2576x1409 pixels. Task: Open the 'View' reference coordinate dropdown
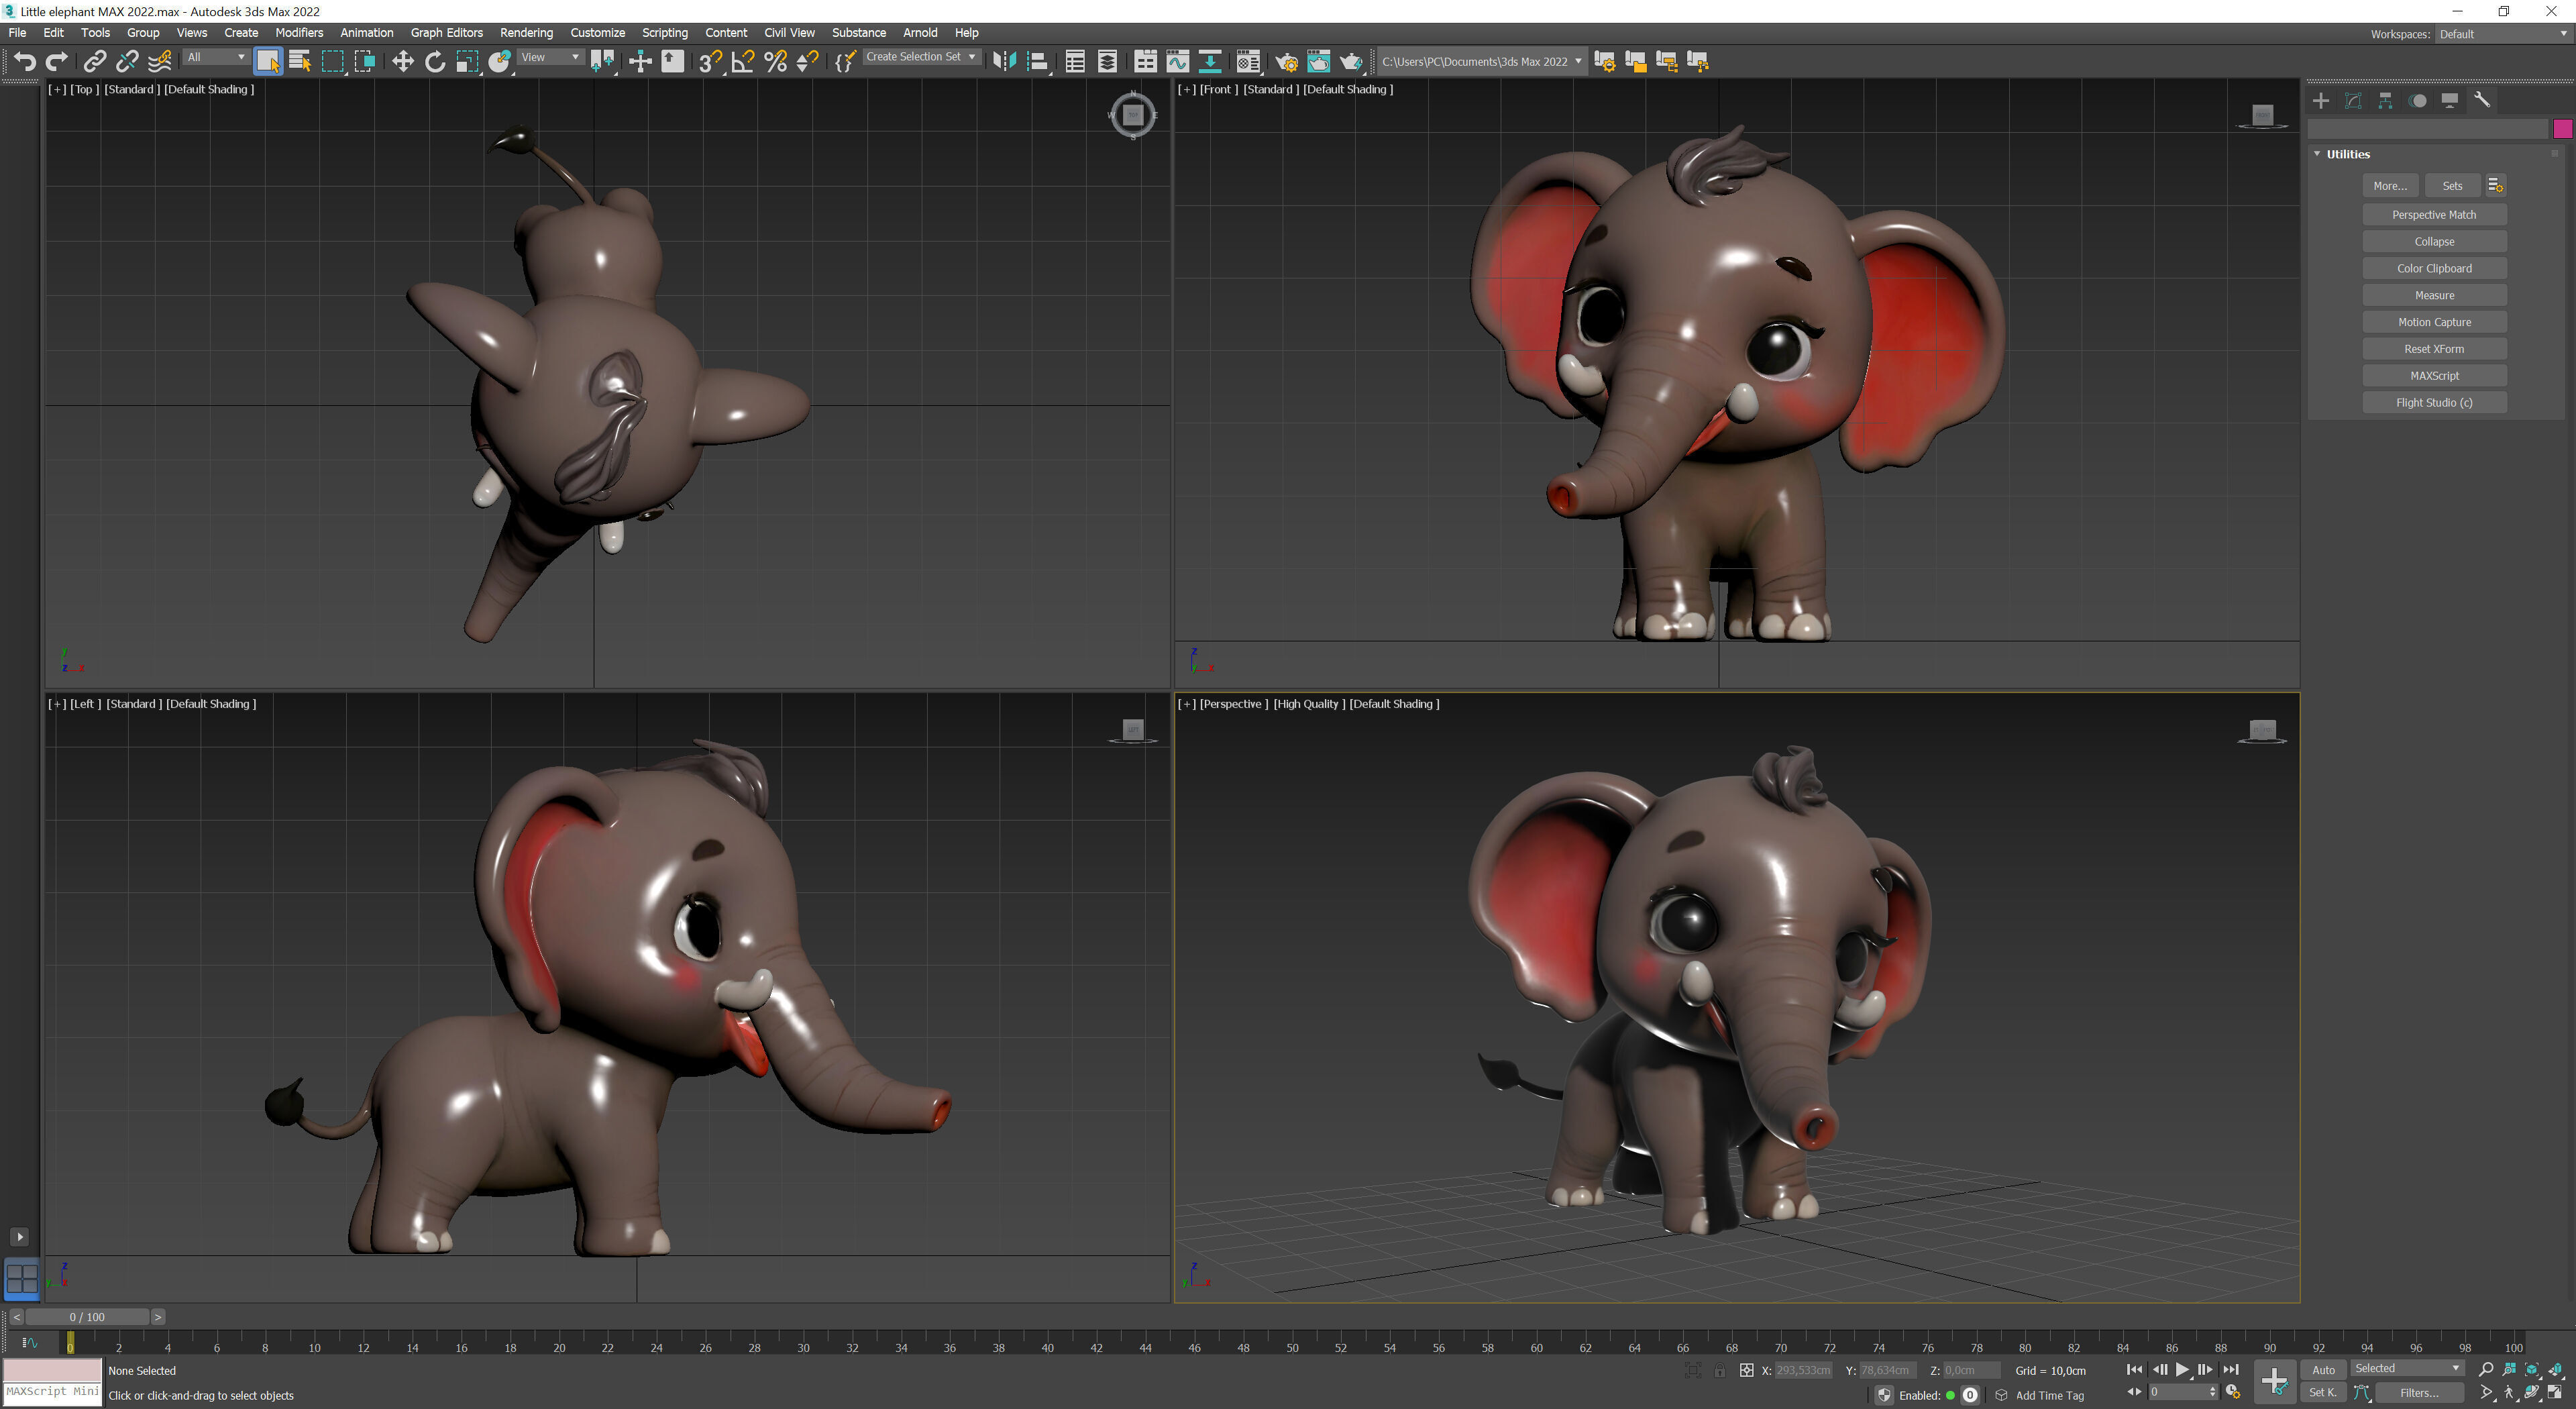click(550, 57)
